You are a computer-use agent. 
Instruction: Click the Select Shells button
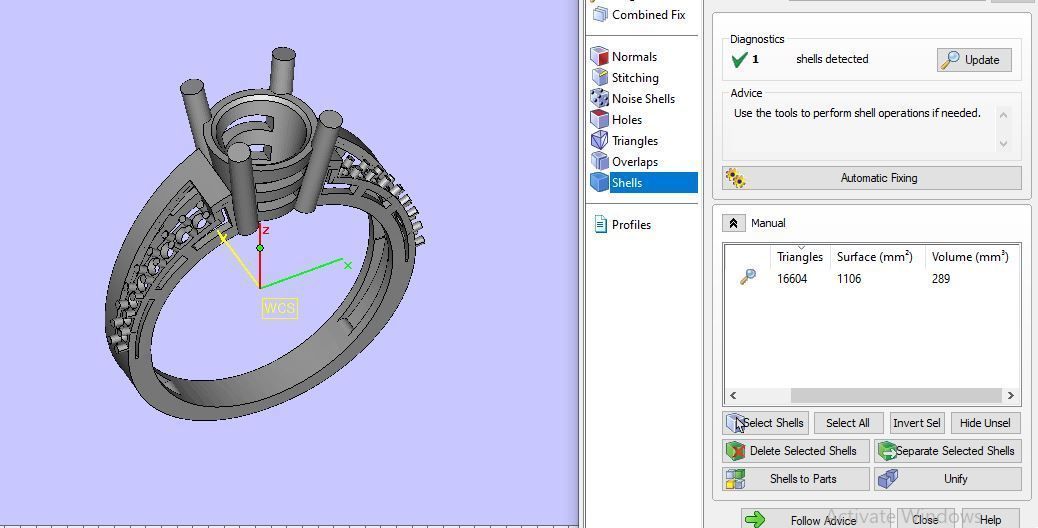pyautogui.click(x=765, y=423)
